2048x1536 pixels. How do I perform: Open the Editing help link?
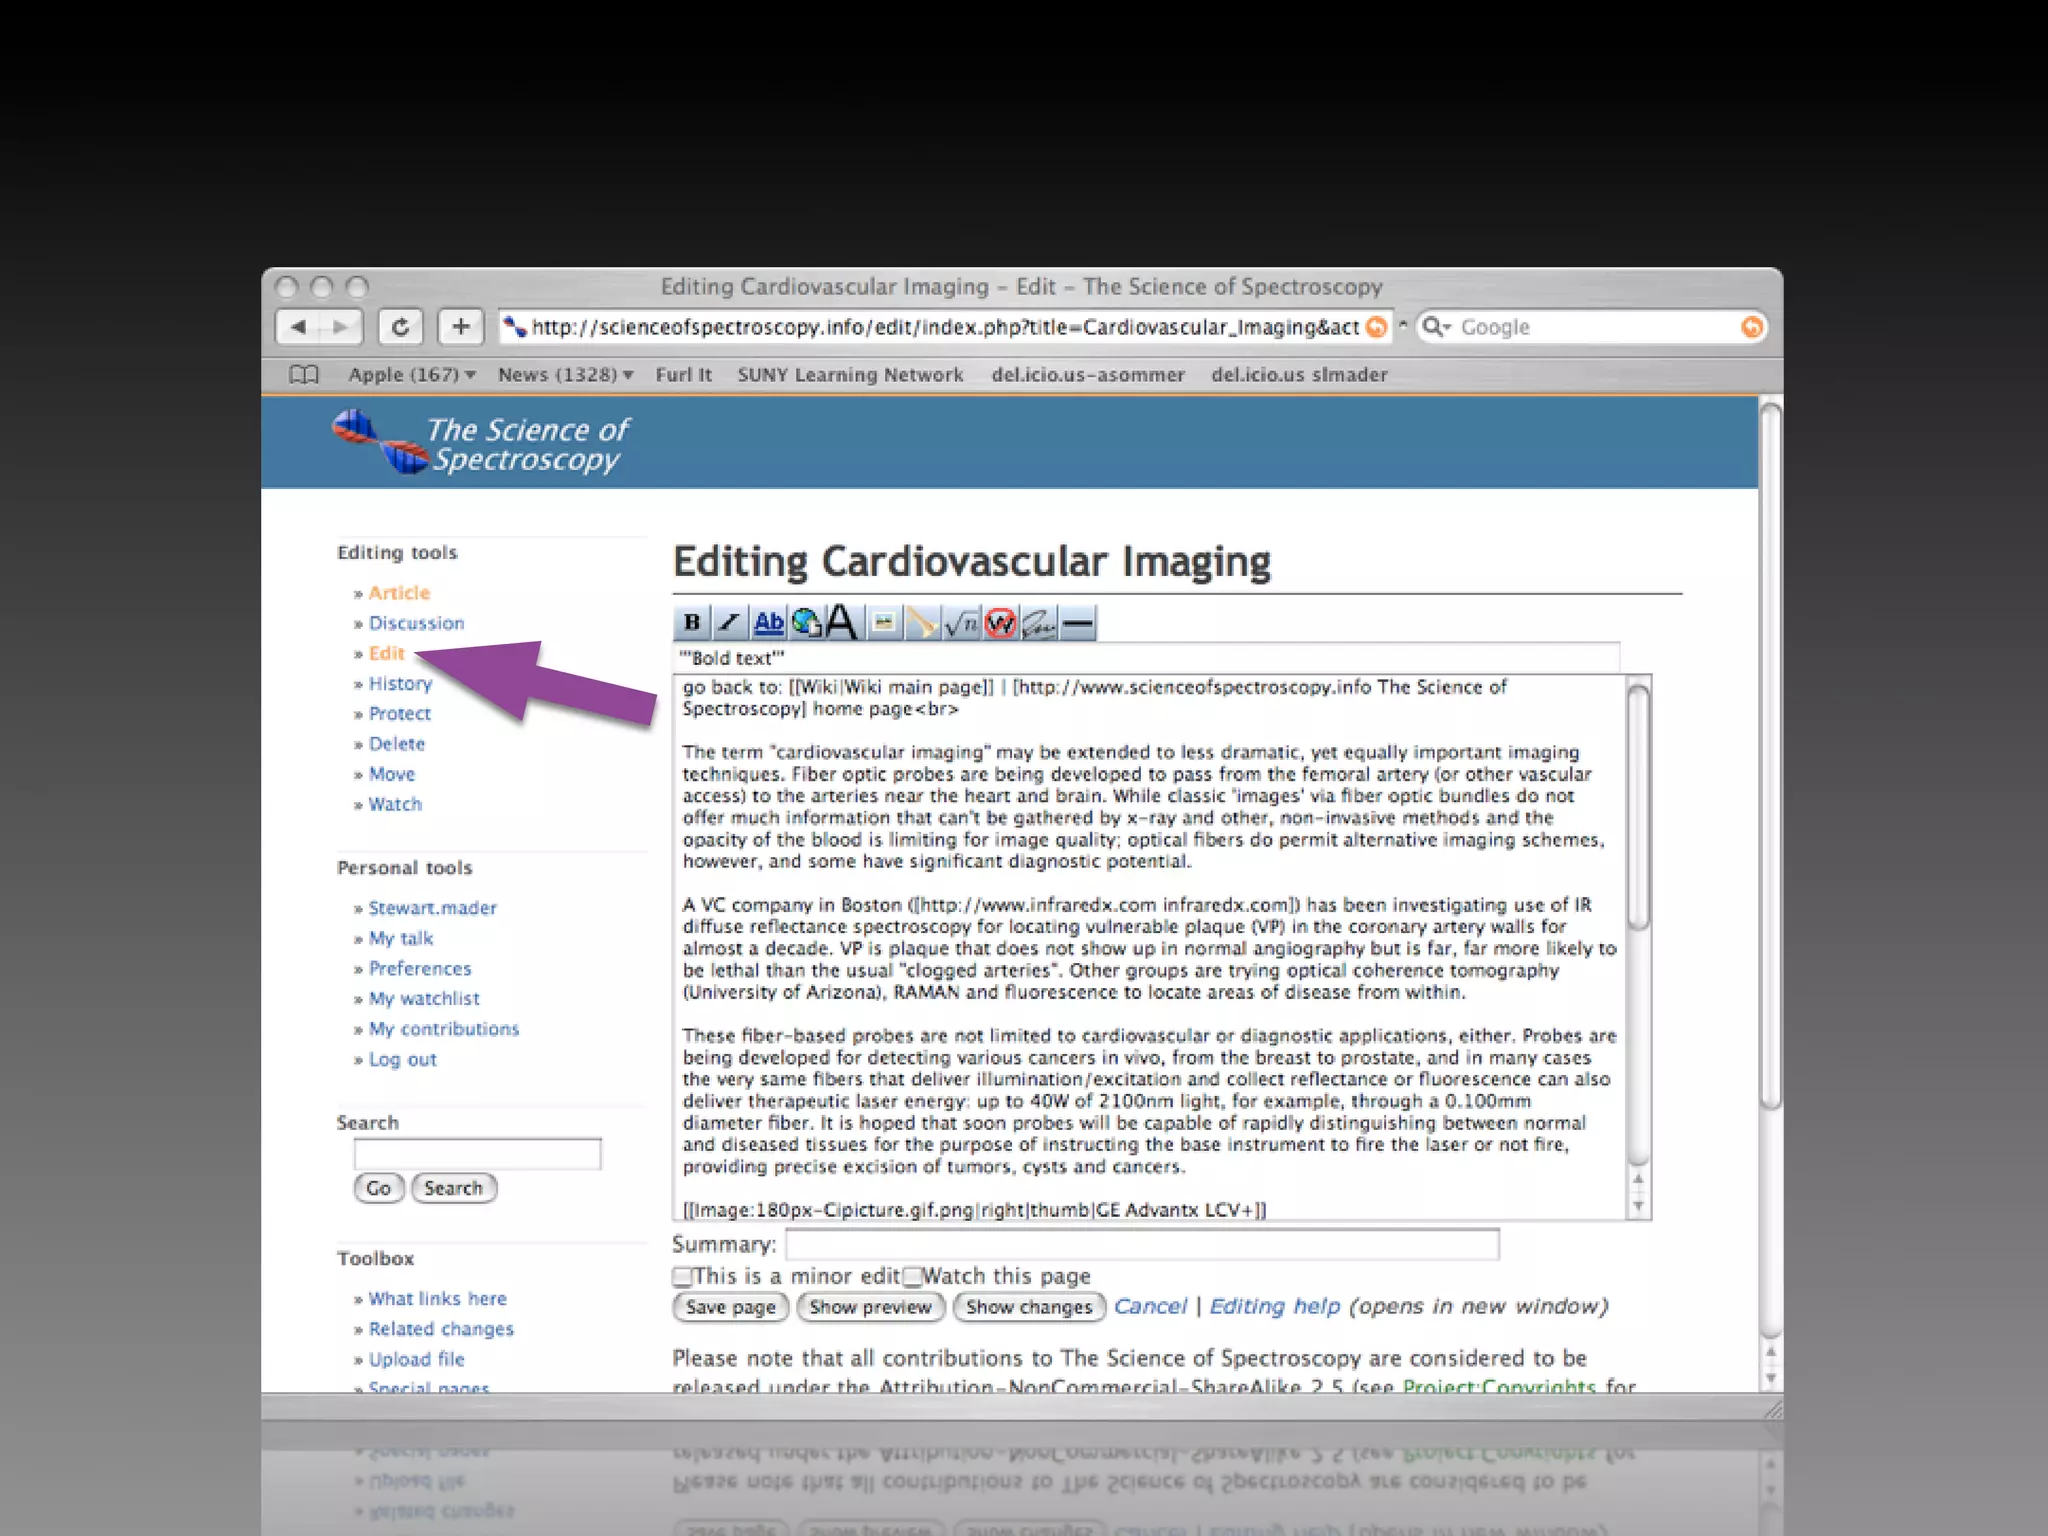(x=1275, y=1306)
